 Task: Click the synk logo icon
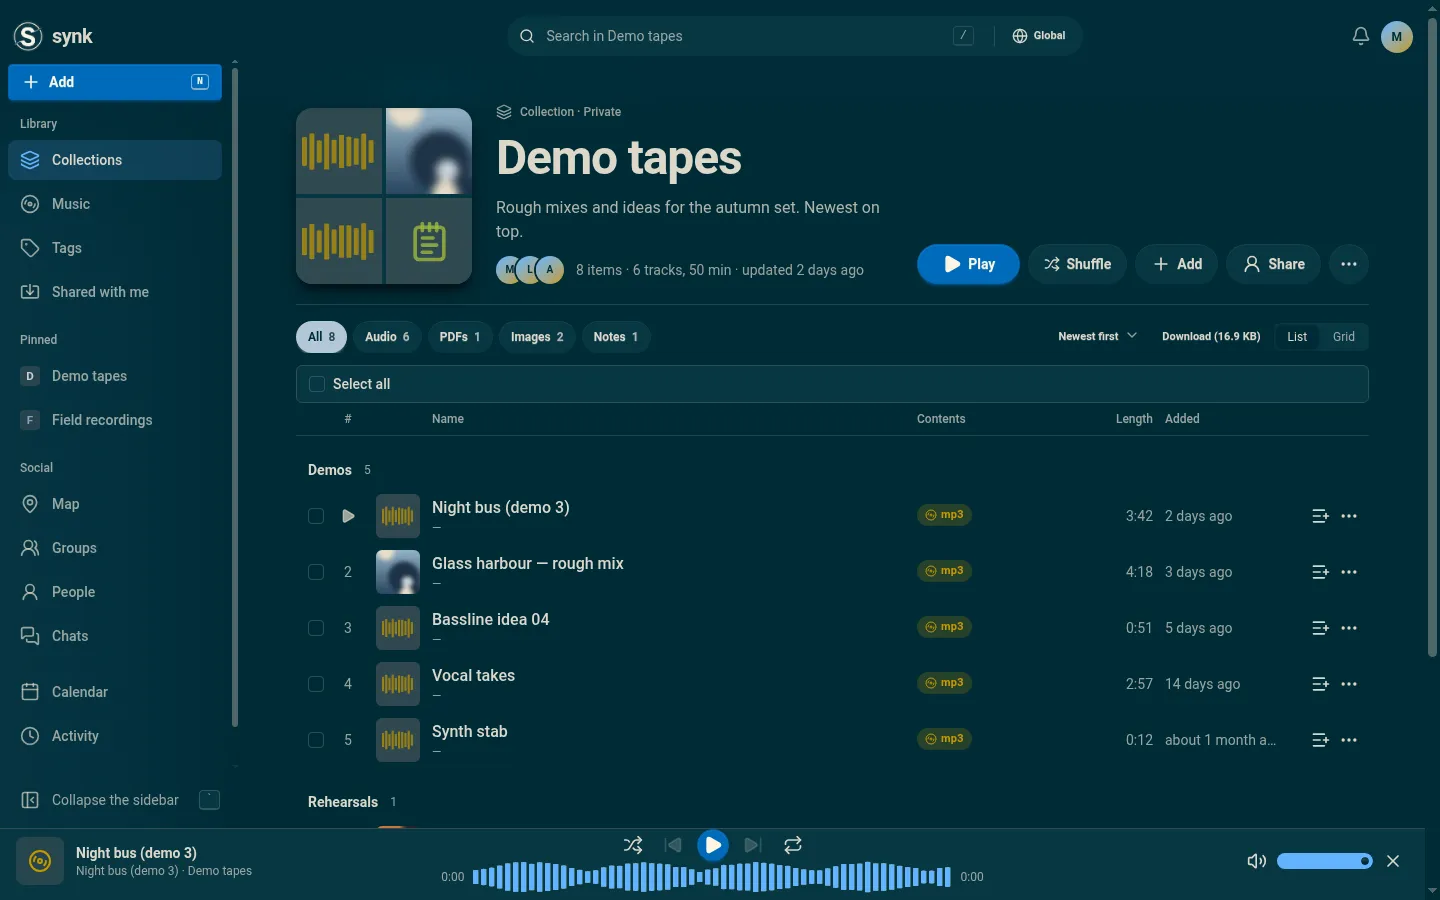point(28,36)
